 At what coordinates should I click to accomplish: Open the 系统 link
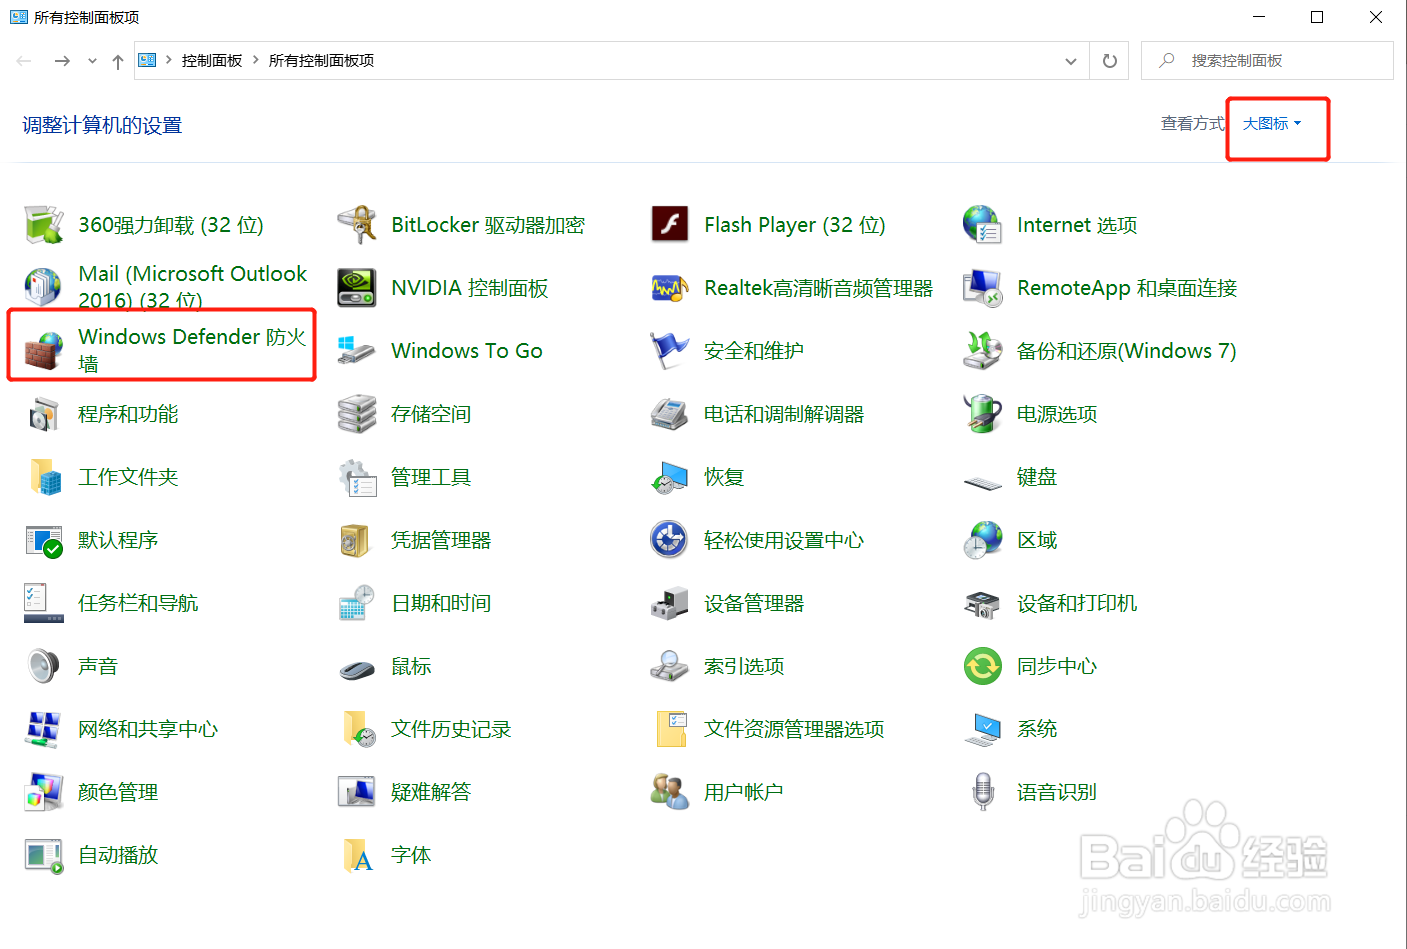tap(1037, 729)
